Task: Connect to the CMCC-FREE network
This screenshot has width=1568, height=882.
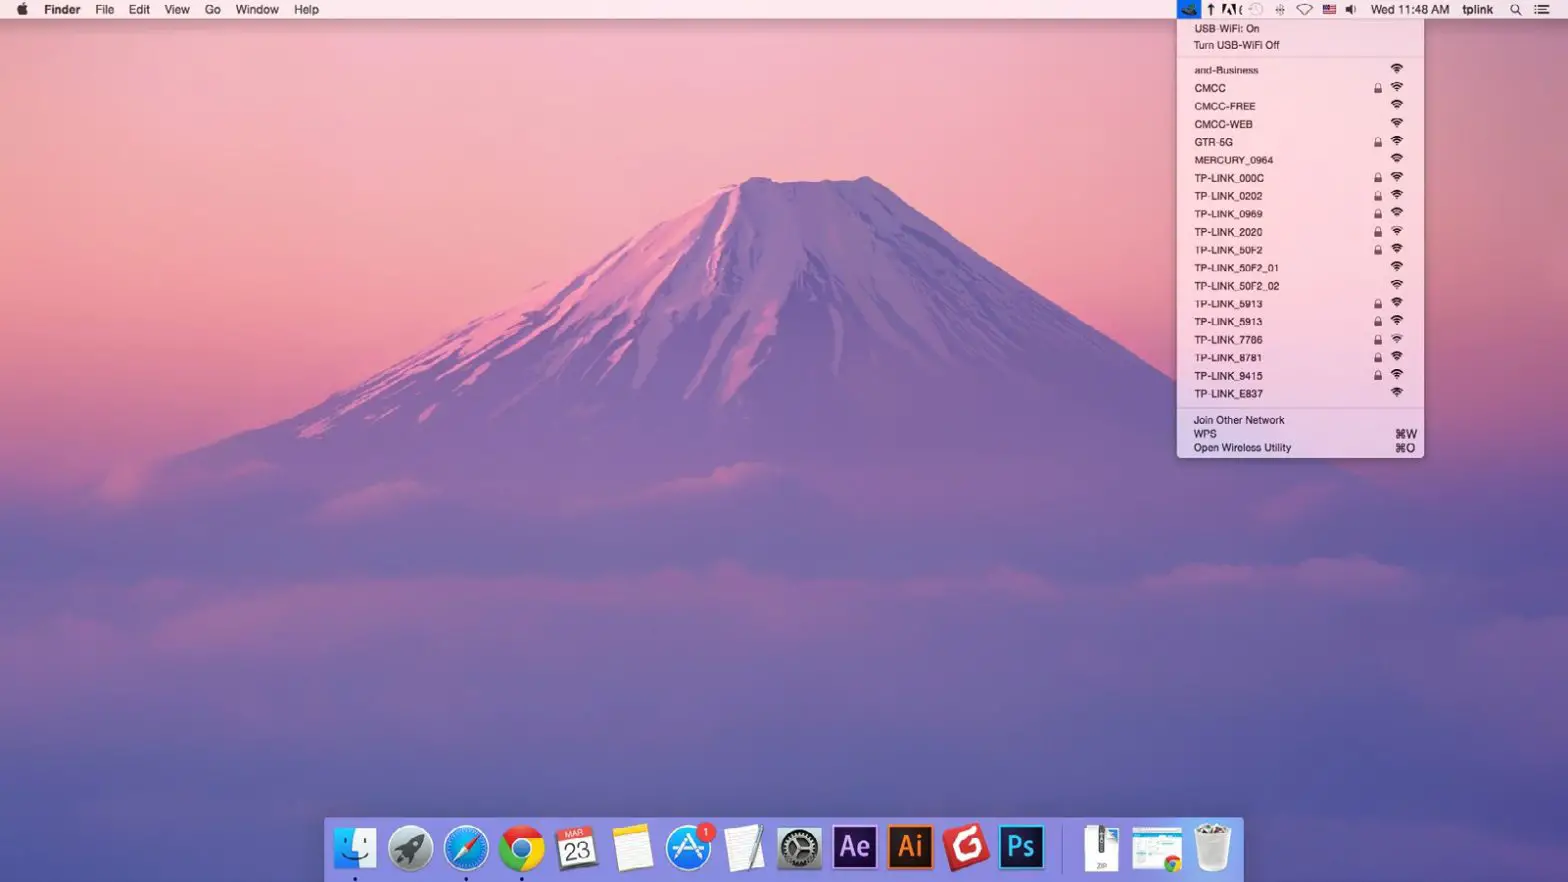Action: [1225, 106]
